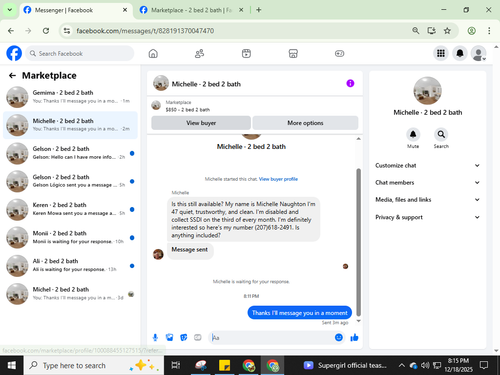View site information icon beside the URL
Screen dimensions: 500x375
click(67, 31)
